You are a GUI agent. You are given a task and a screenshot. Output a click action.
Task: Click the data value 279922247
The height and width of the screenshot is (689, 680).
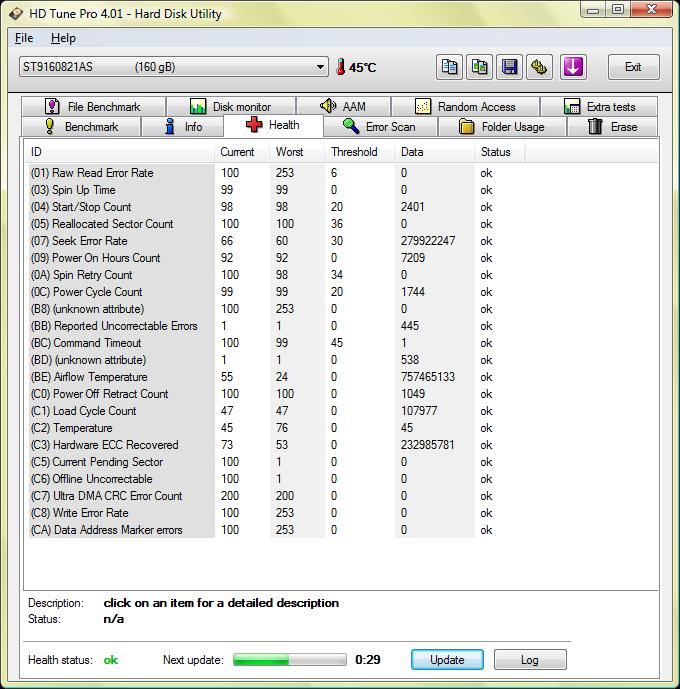[x=428, y=241]
